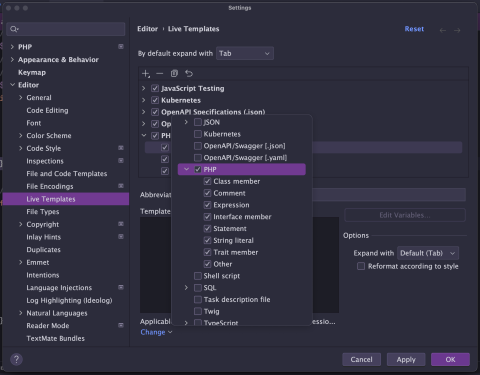Click the project-level icon next to PHP
The image size is (480, 375).
pos(121,46)
